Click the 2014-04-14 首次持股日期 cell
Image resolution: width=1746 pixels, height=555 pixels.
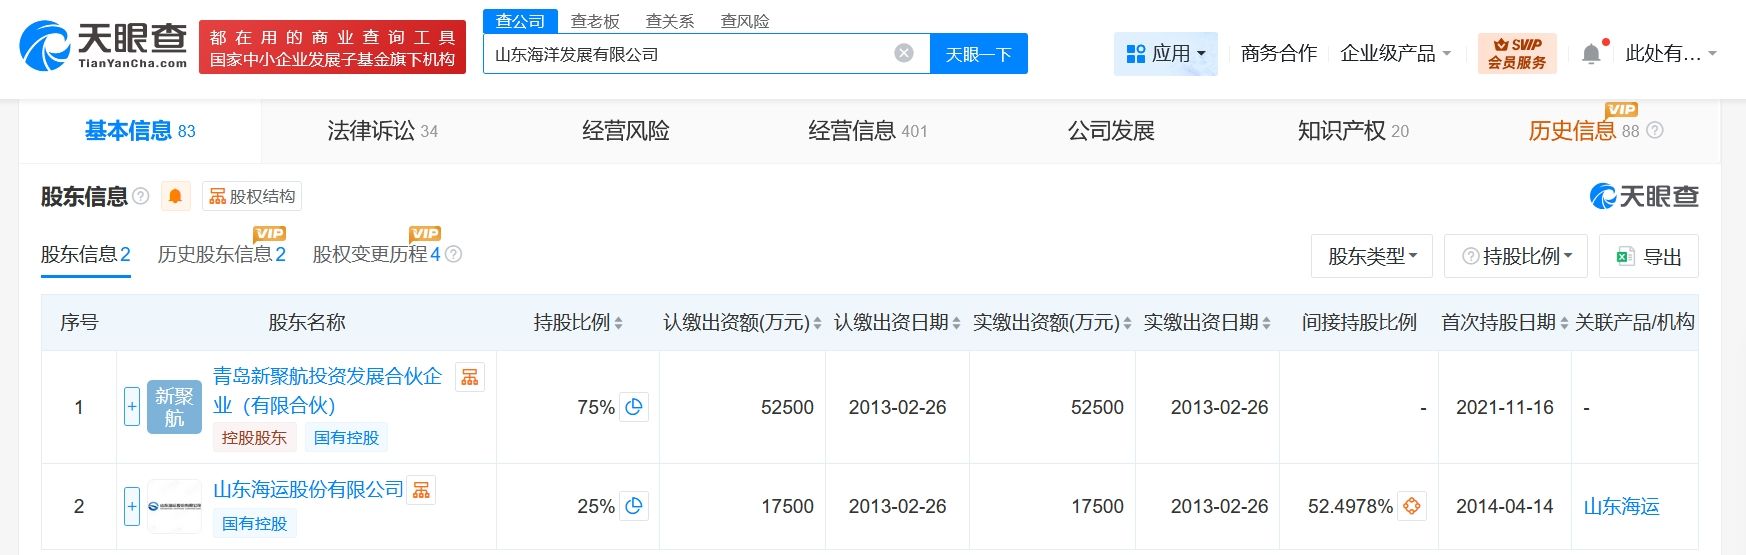point(1504,506)
